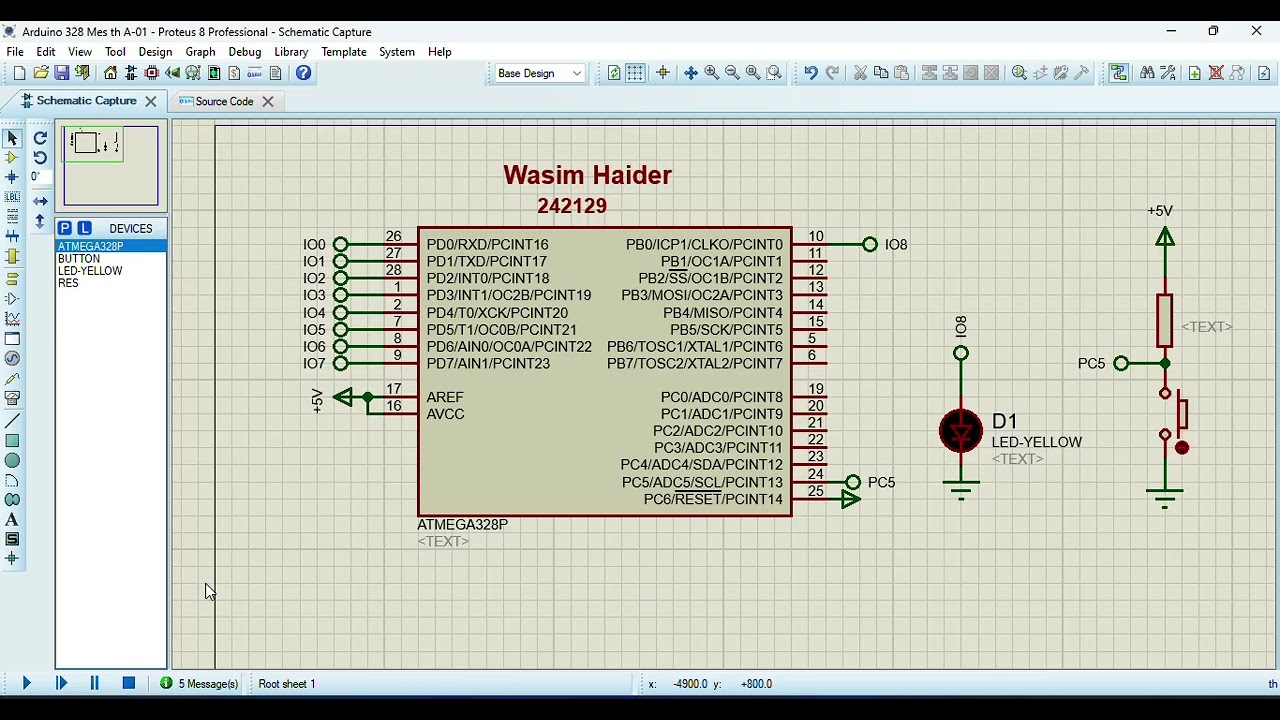Open the Help question mark icon

pyautogui.click(x=304, y=73)
